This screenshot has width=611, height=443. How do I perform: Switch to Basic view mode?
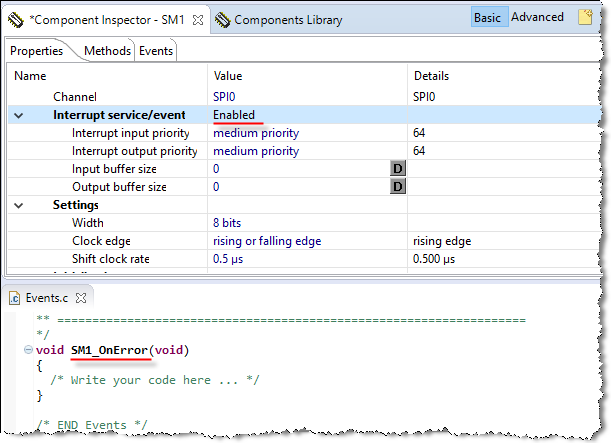tap(489, 18)
